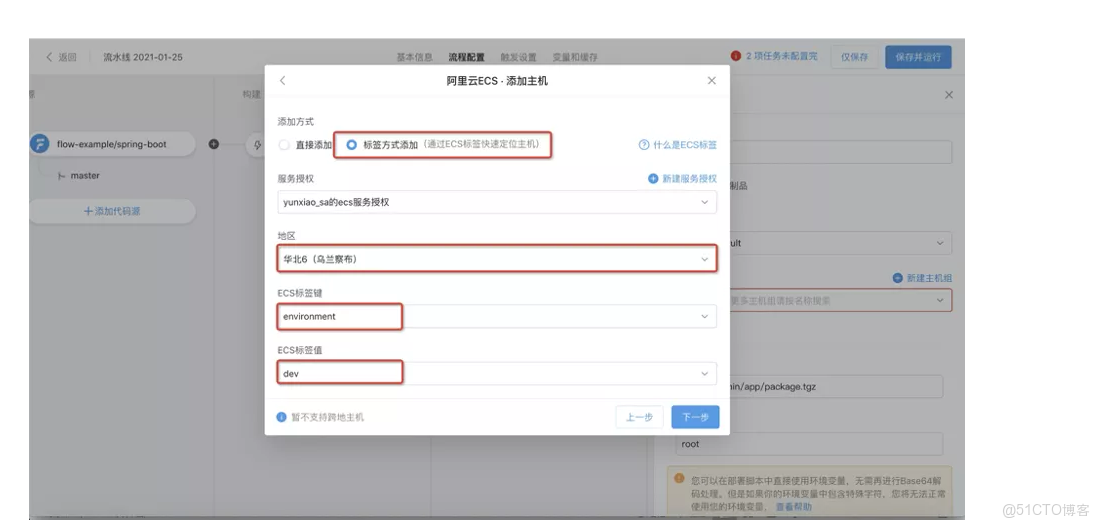Click the lightning icon build node
Viewport: 1100px width, 527px height.
[x=257, y=145]
